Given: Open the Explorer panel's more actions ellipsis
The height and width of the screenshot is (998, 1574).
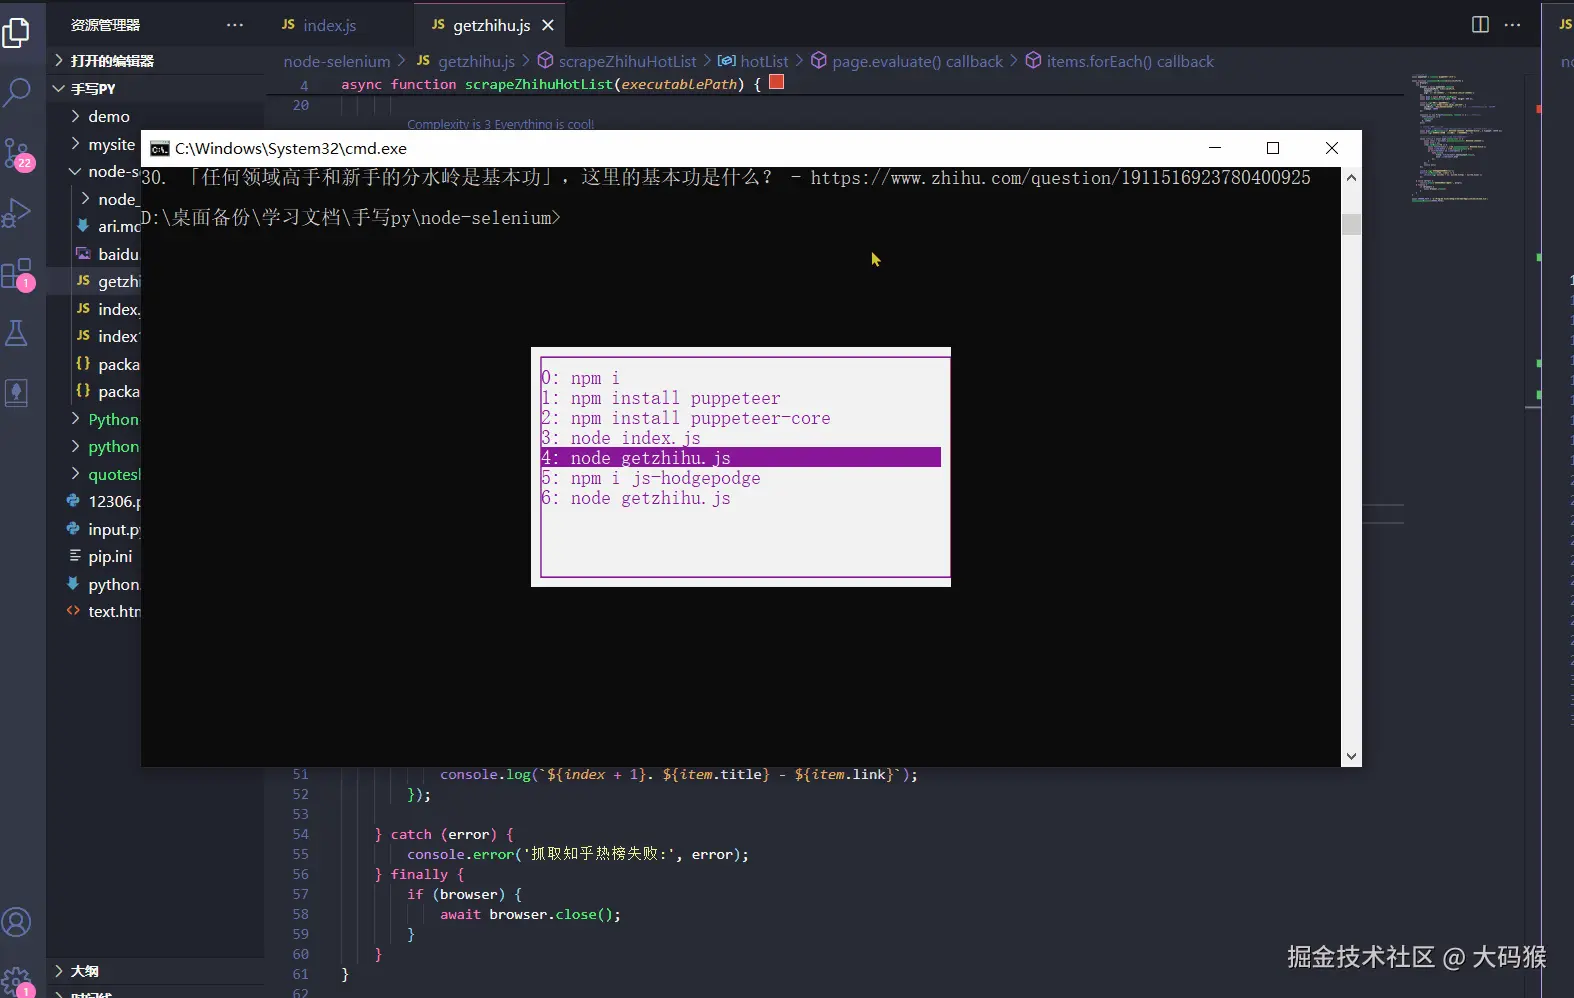Looking at the screenshot, I should 235,25.
